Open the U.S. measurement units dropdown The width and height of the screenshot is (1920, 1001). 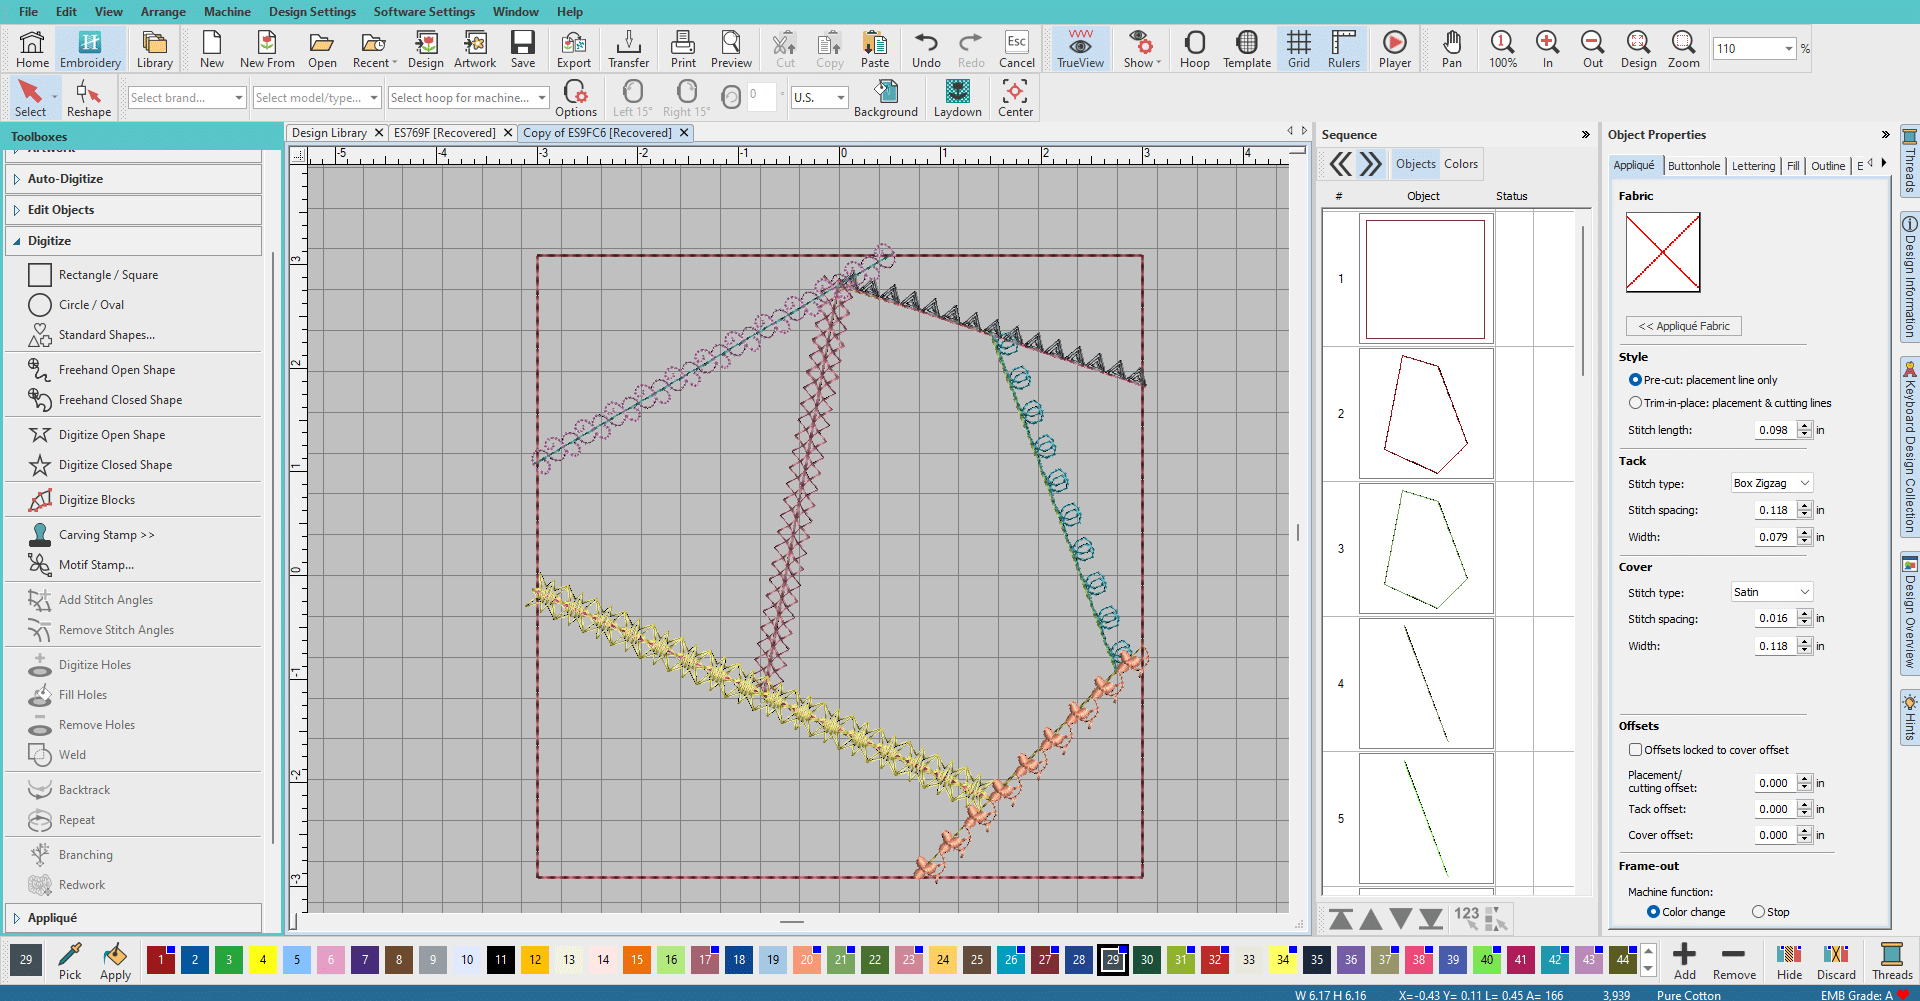(820, 98)
